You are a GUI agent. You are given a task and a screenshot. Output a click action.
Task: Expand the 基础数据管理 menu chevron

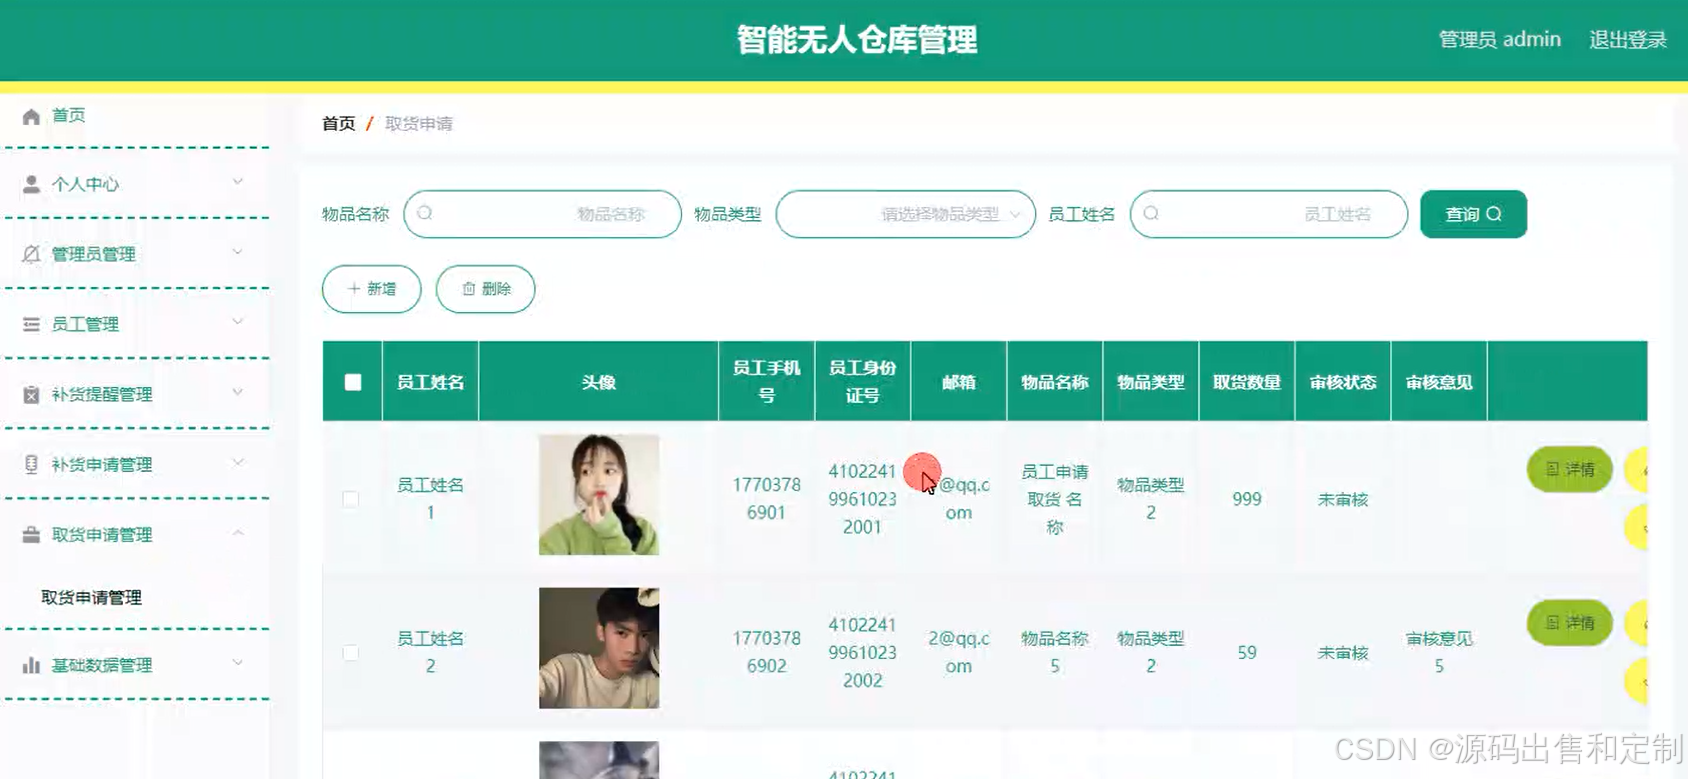[x=238, y=662]
